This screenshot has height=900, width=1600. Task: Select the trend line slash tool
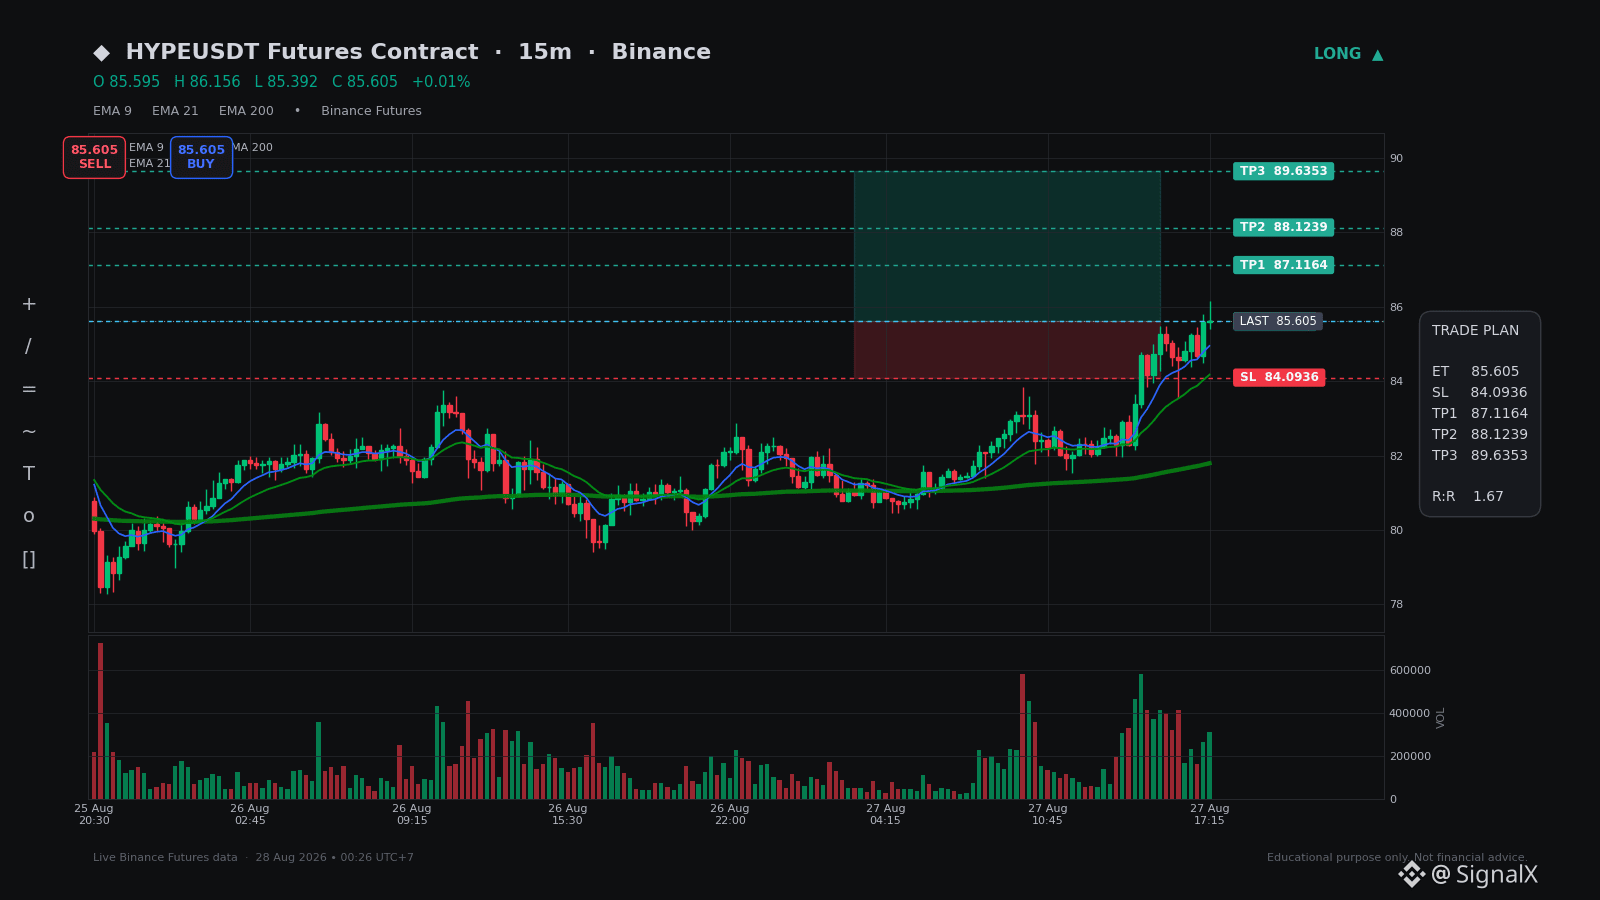[x=28, y=347]
